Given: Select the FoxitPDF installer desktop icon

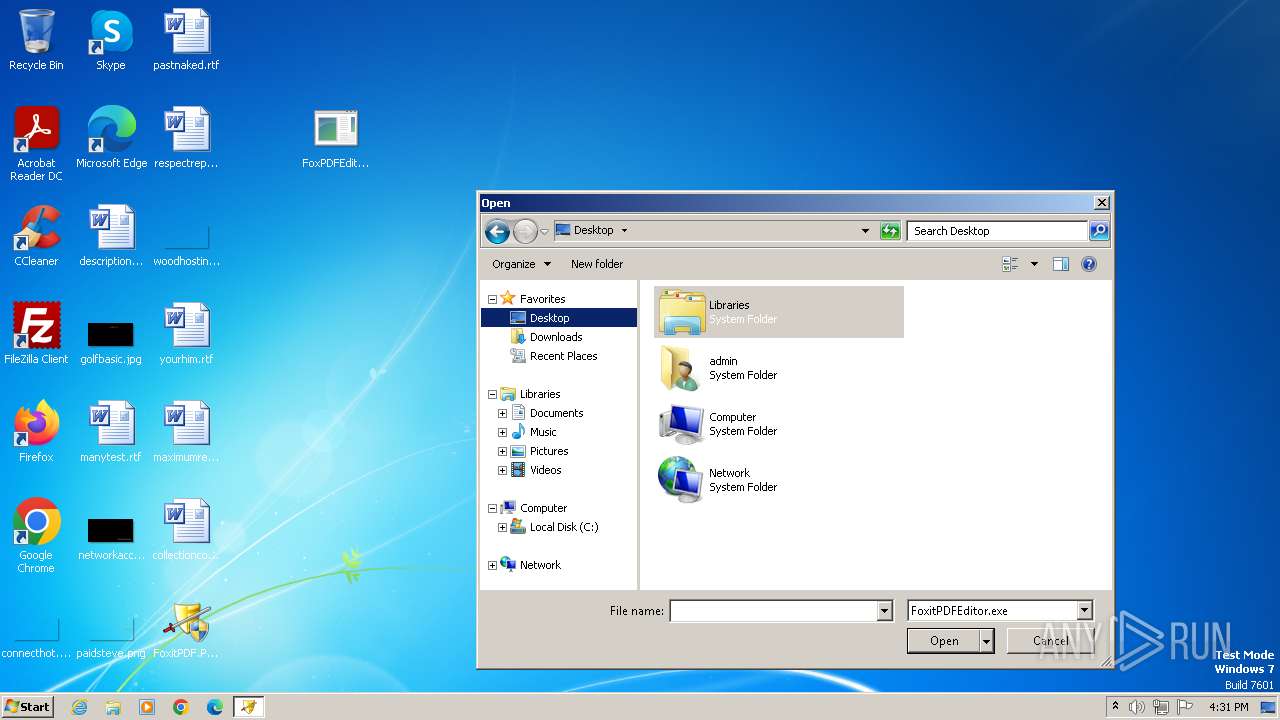Looking at the screenshot, I should click(x=186, y=628).
